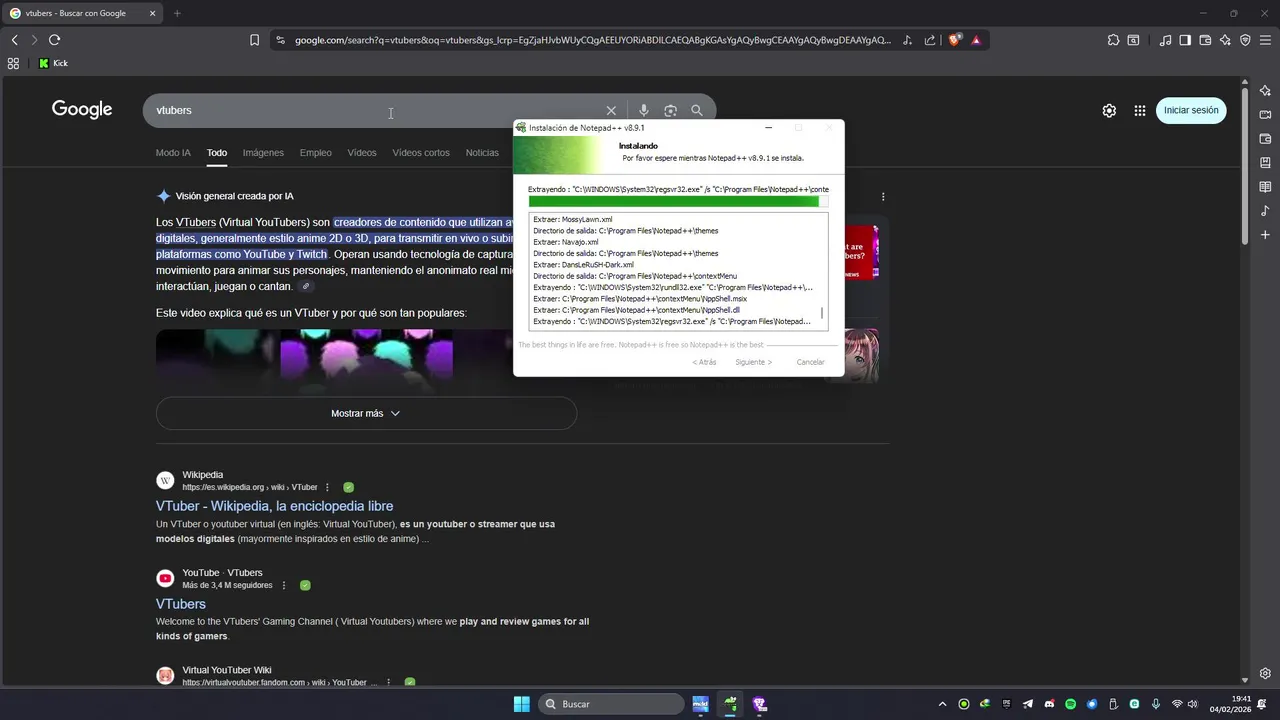
Task: Search by image with Google Lens icon
Action: point(670,110)
